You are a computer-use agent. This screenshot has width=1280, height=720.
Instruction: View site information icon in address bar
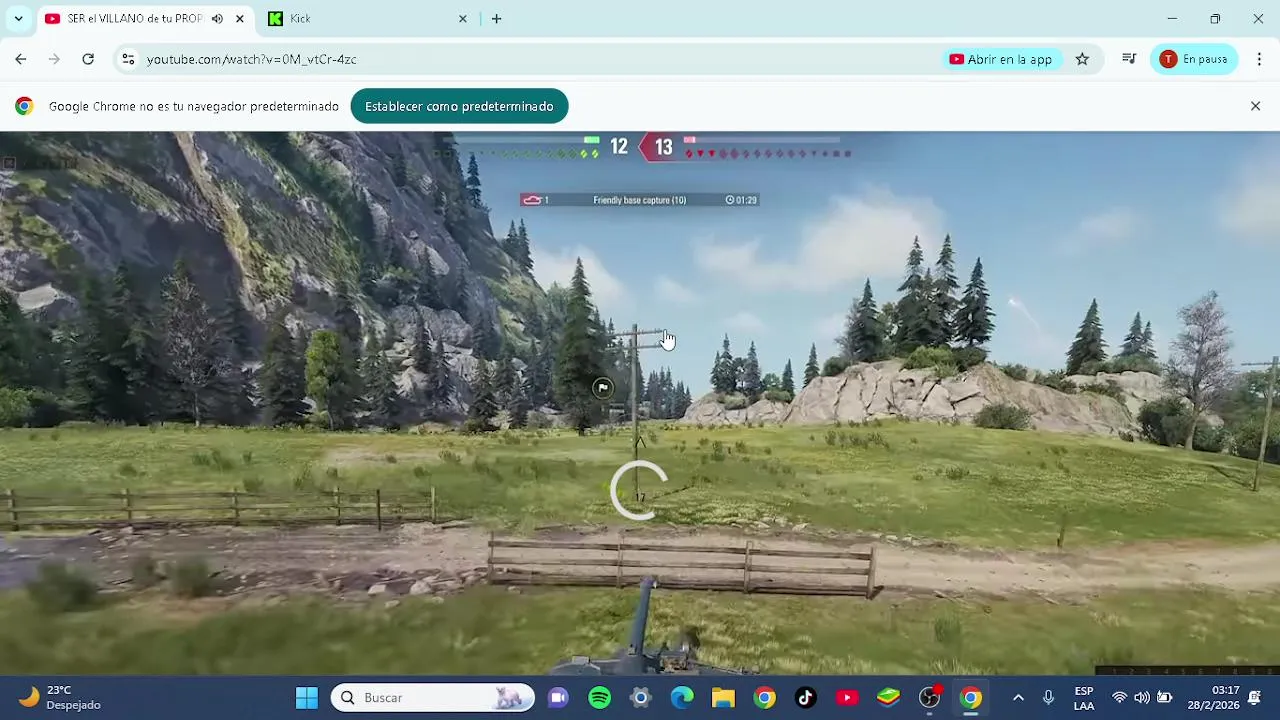point(128,59)
